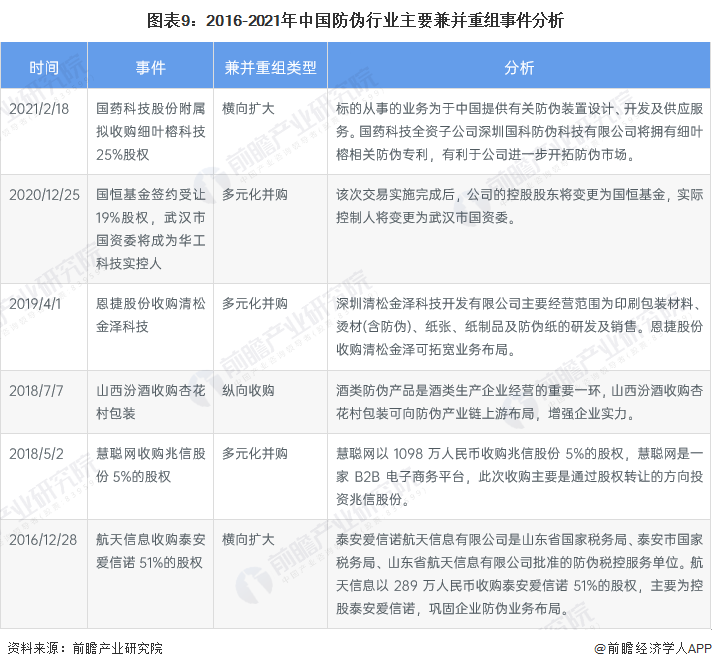Click analysis text starting '慧聪网以 1098 万人民币'

click(x=519, y=476)
